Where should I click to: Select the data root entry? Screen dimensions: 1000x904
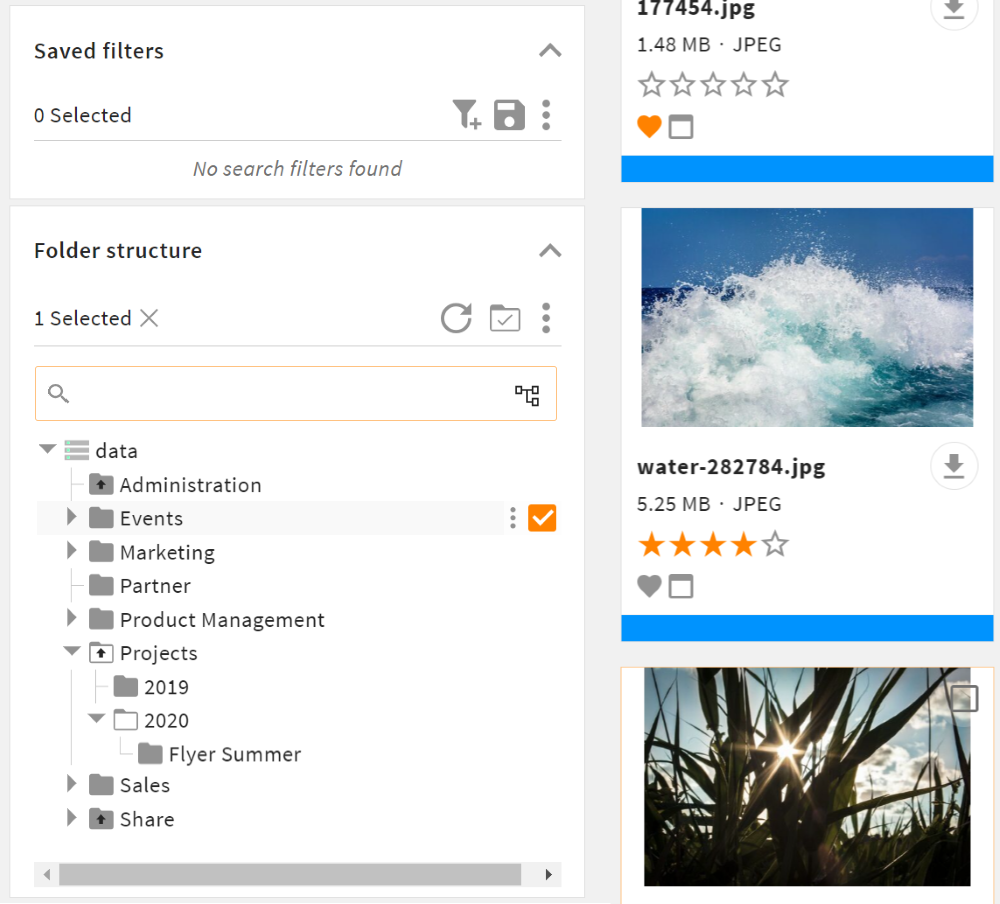pyautogui.click(x=115, y=451)
